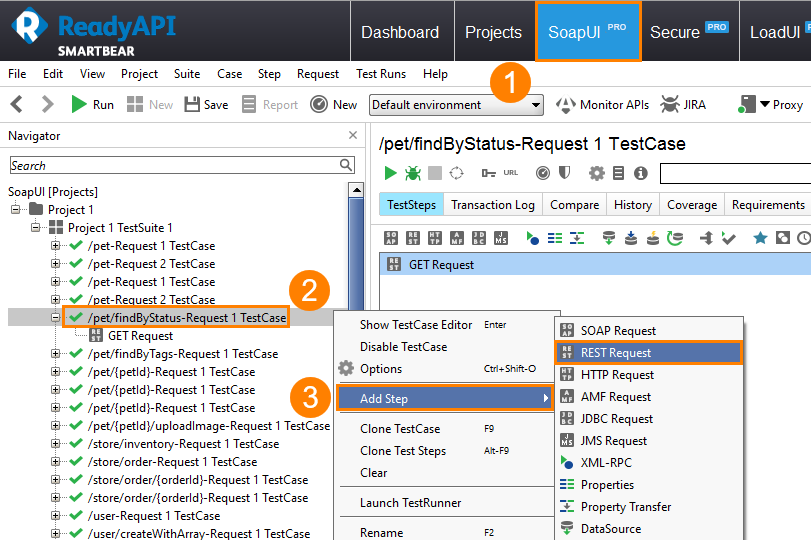
Task: Open the History tab
Action: click(633, 205)
